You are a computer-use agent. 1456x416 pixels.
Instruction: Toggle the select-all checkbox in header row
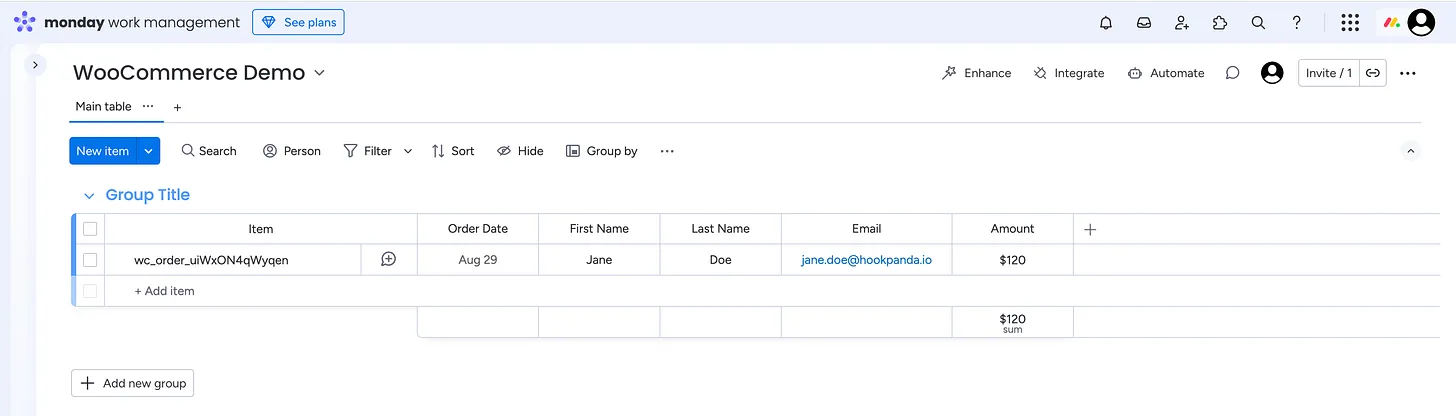point(90,228)
